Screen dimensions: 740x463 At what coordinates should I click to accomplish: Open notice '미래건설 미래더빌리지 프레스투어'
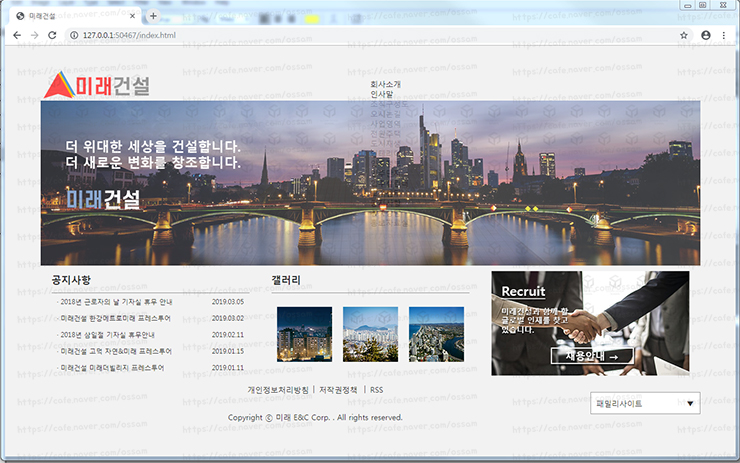pos(112,368)
